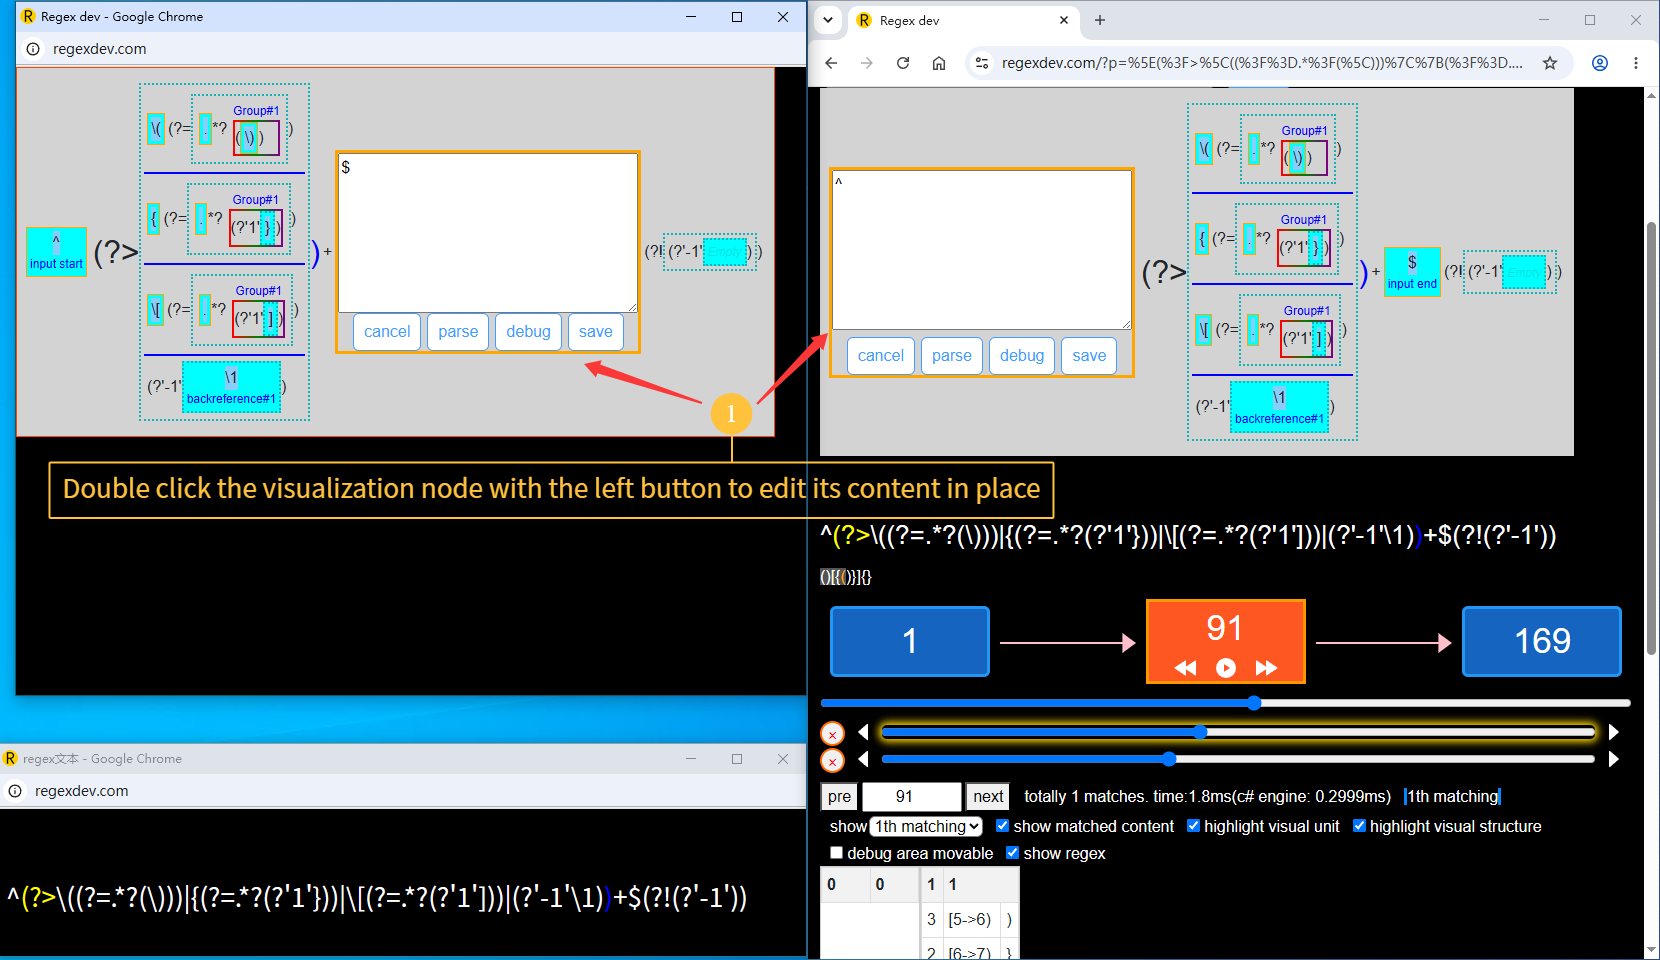Click the test string ()[{()}]{} text
1660x960 pixels.
point(846,577)
